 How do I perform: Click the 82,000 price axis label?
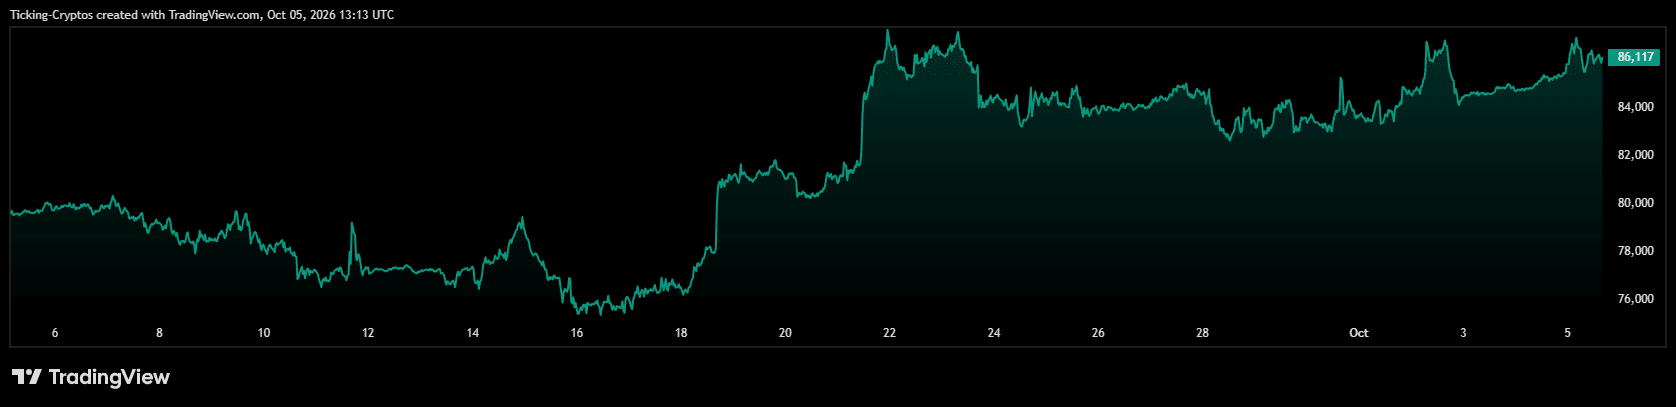[x=1636, y=155]
